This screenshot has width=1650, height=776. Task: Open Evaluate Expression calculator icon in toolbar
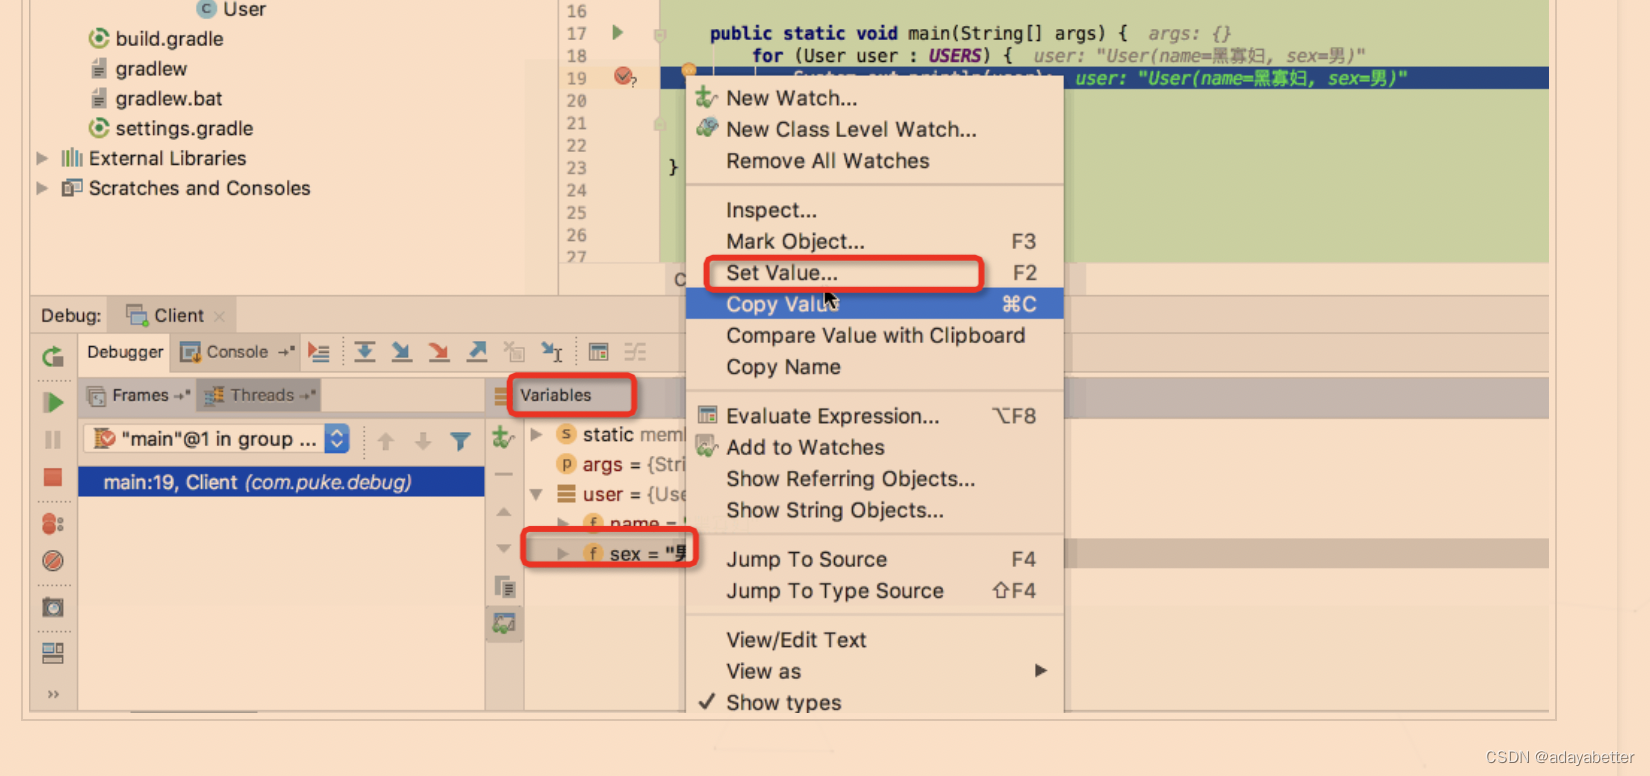tap(598, 352)
